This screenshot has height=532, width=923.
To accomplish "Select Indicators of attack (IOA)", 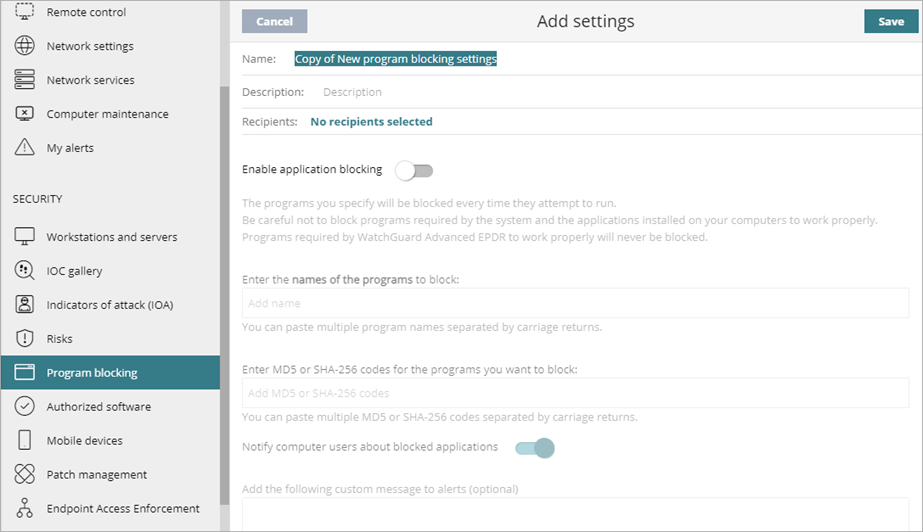I will (110, 305).
